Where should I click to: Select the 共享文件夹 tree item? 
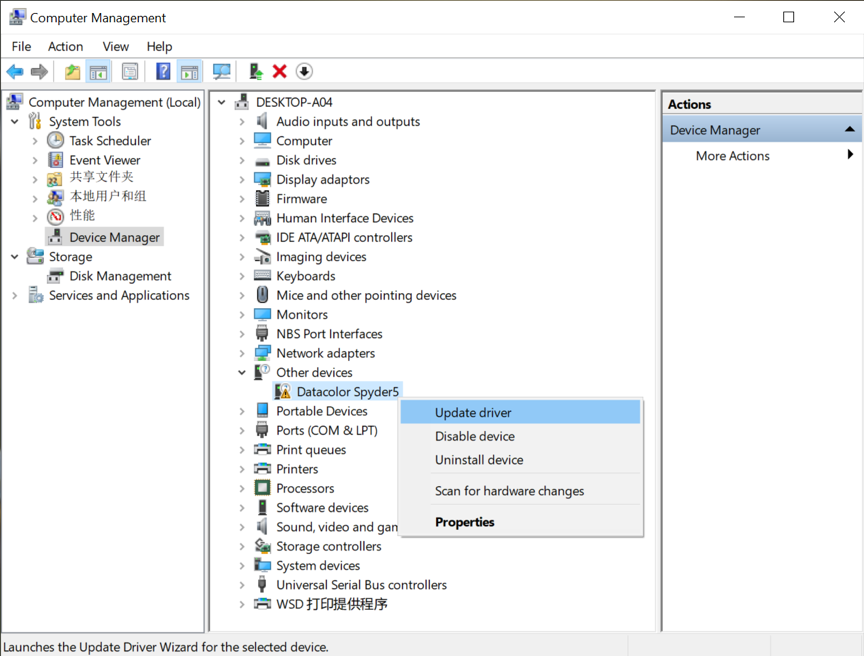101,177
